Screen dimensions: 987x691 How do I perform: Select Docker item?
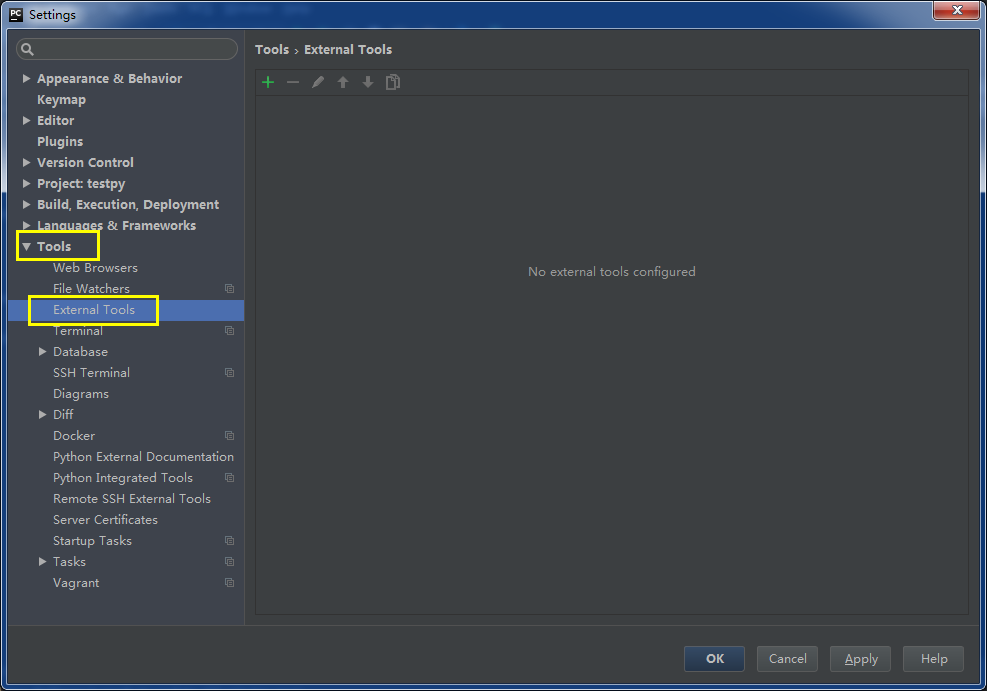[x=74, y=436]
